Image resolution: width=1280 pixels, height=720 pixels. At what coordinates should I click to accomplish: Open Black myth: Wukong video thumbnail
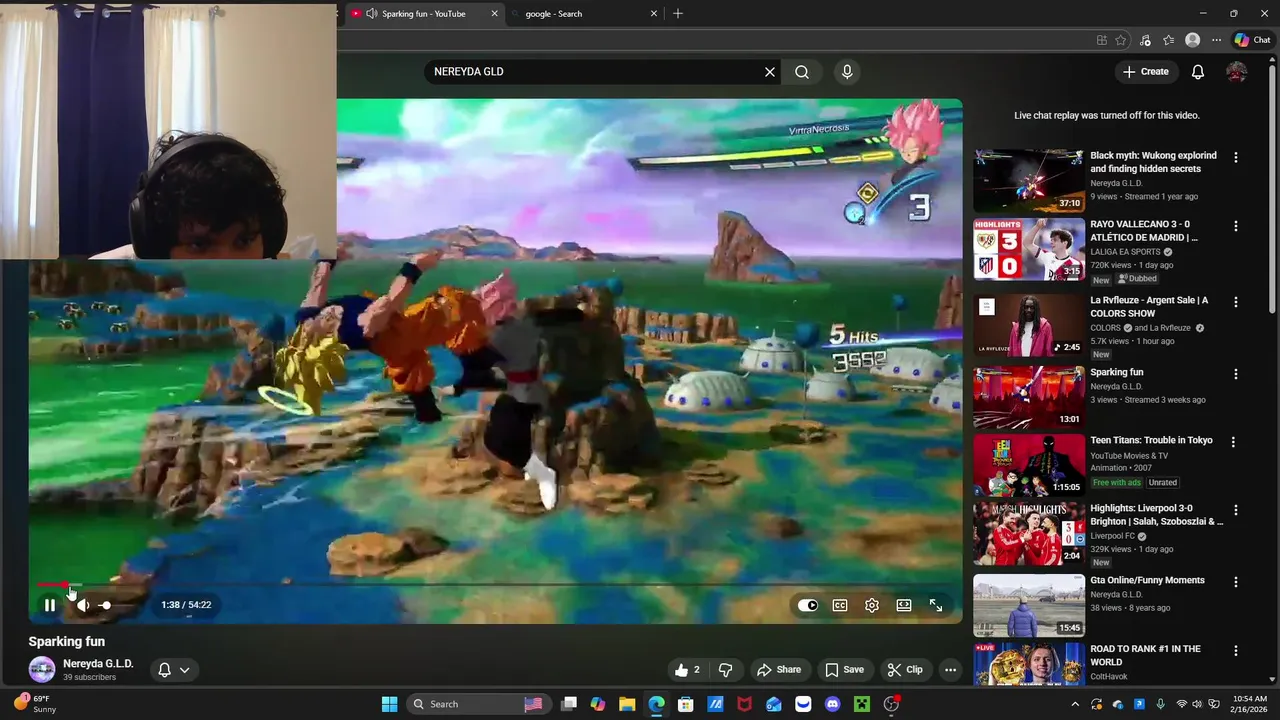tap(1029, 181)
